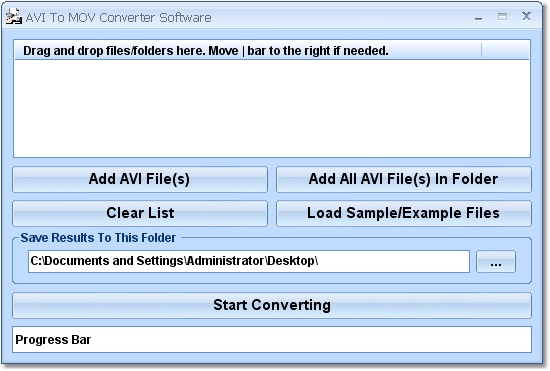Screen dimensions: 550x371
Task: Maximize the converter window
Action: [x=502, y=16]
